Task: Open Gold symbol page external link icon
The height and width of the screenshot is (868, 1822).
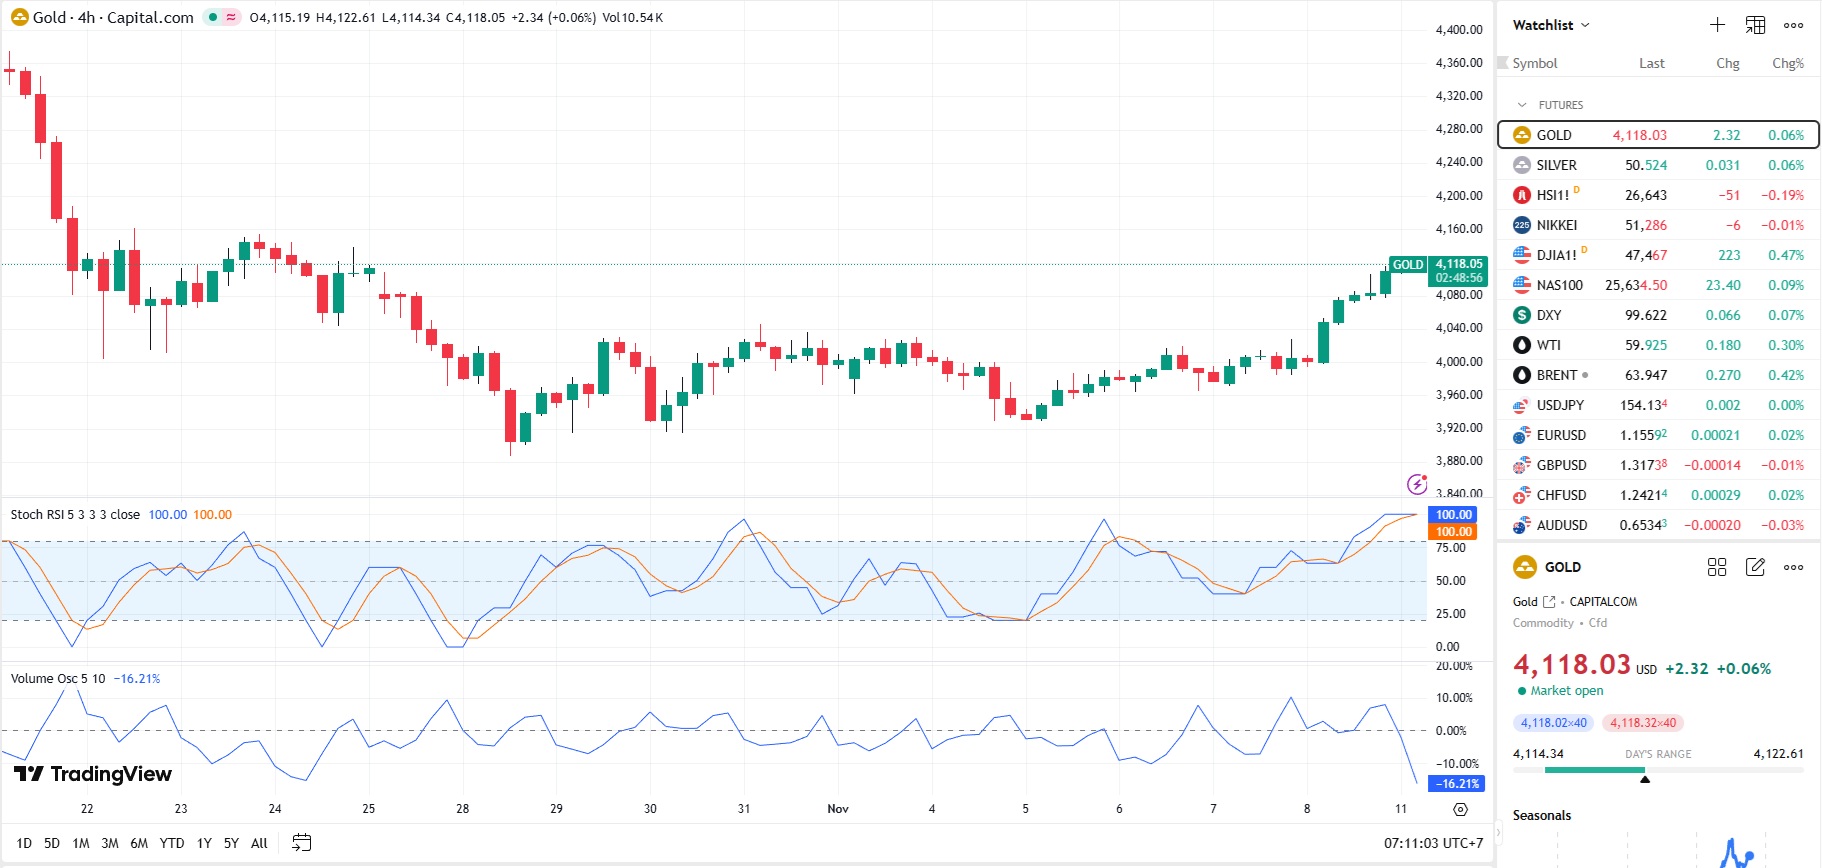Action: 1549,602
